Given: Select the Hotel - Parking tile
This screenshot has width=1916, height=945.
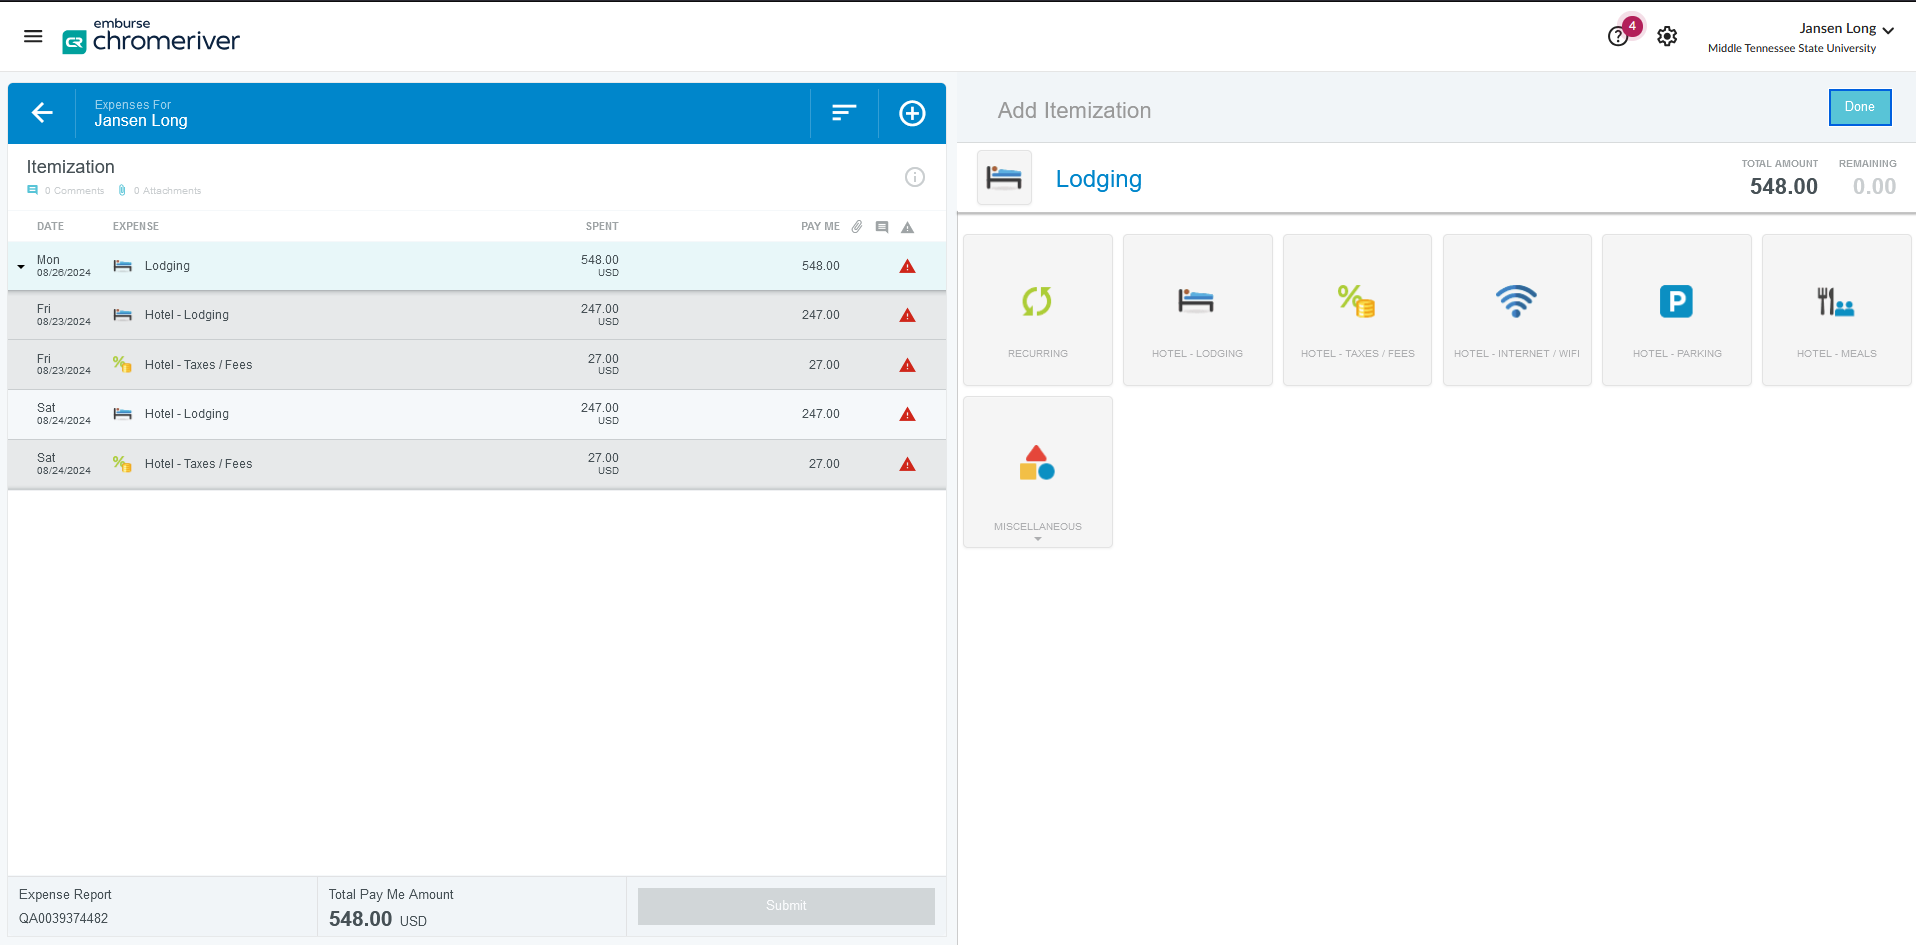Looking at the screenshot, I should [x=1676, y=310].
